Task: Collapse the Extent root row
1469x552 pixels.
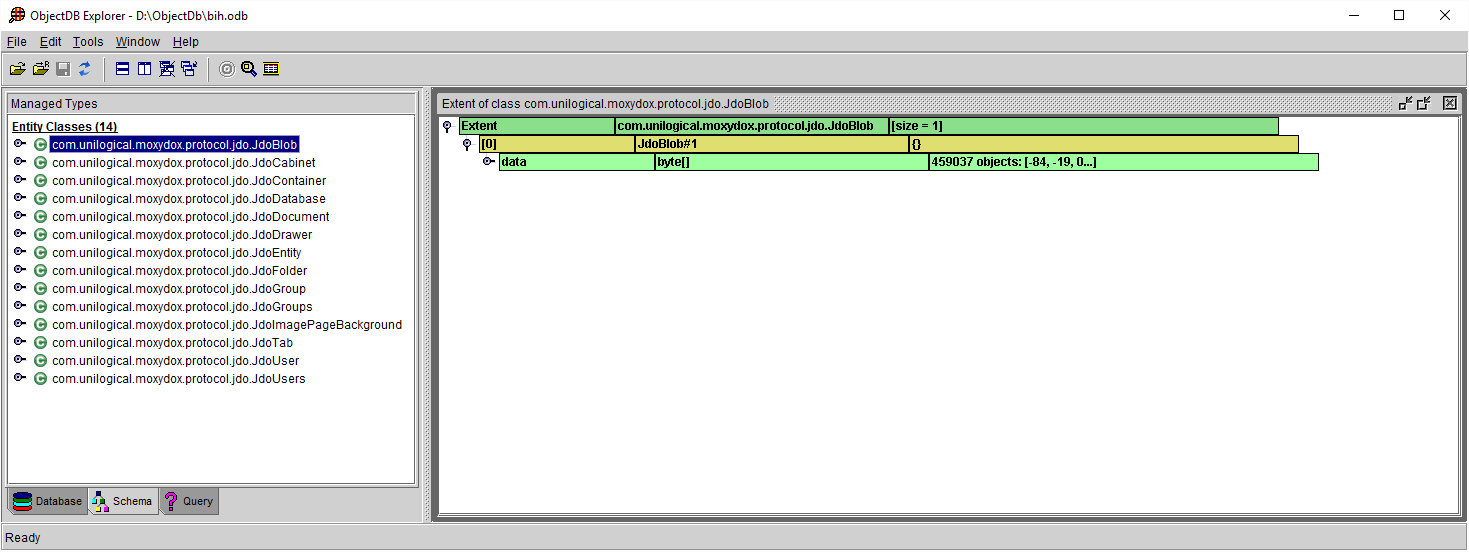Action: (447, 127)
